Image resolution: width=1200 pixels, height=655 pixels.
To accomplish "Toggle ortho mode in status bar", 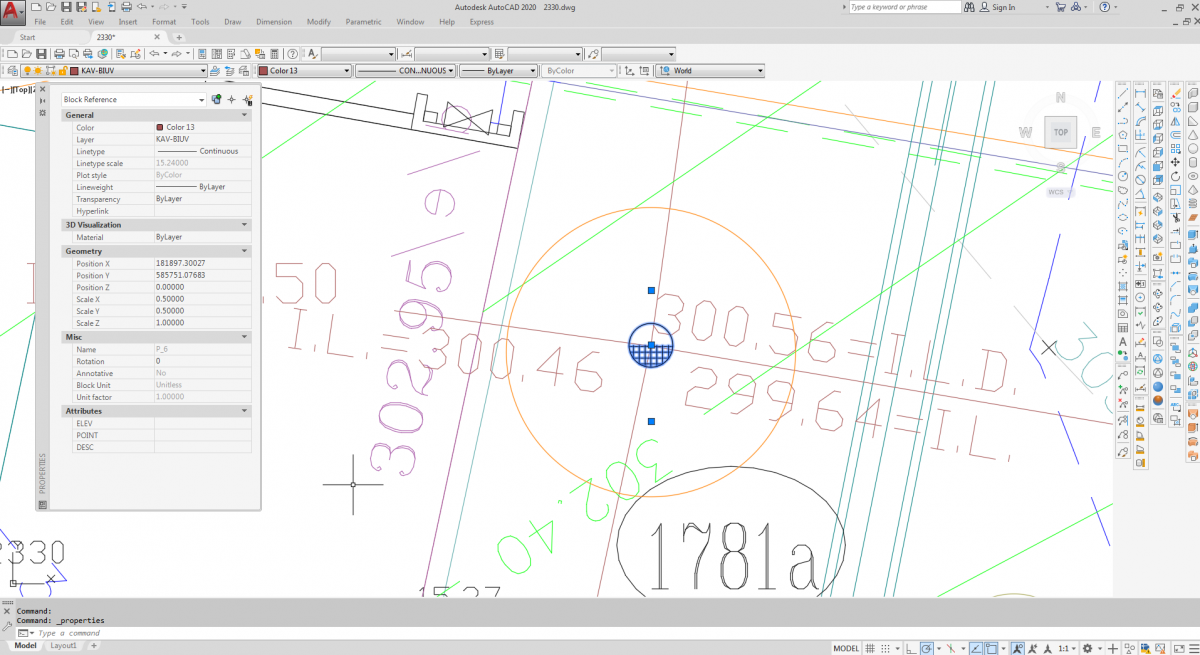I will click(x=911, y=647).
